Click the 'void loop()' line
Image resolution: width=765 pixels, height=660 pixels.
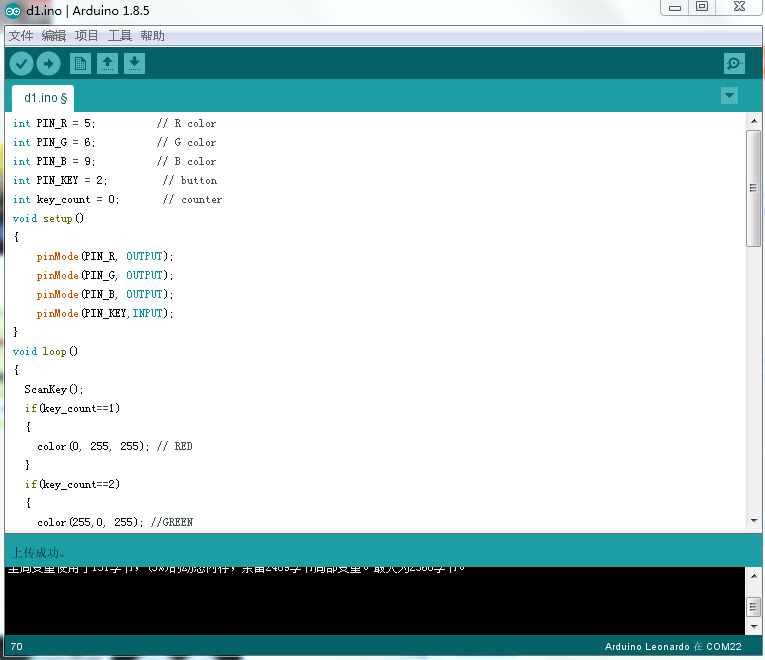pyautogui.click(x=45, y=352)
